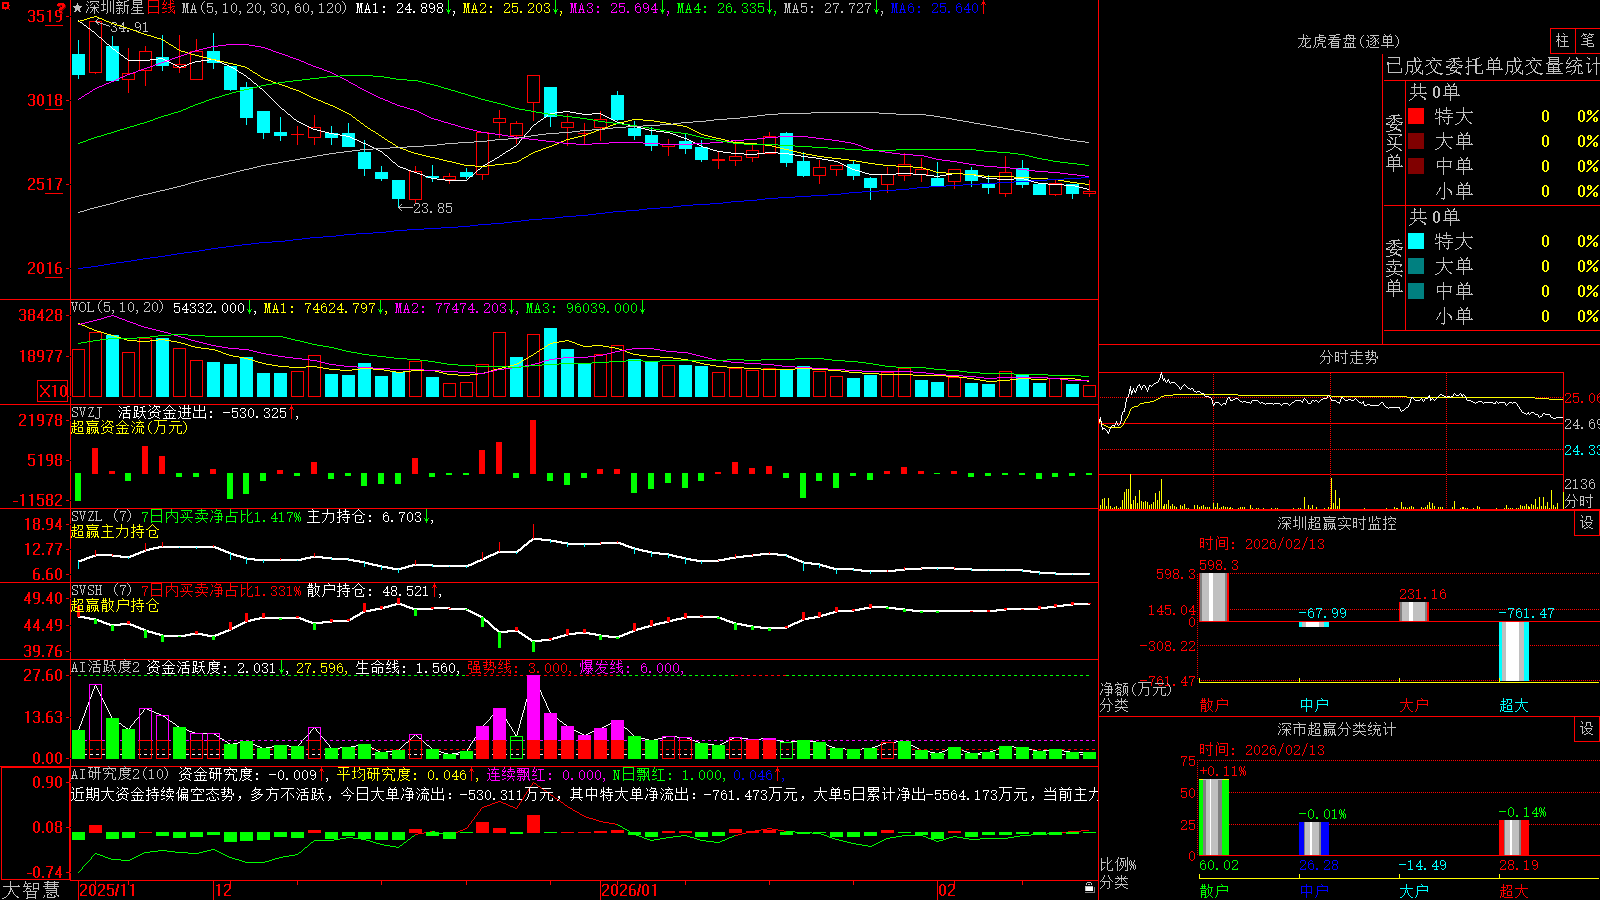Switch 龙虎看盘 to 柱 view
1600x900 pixels.
tap(1562, 40)
